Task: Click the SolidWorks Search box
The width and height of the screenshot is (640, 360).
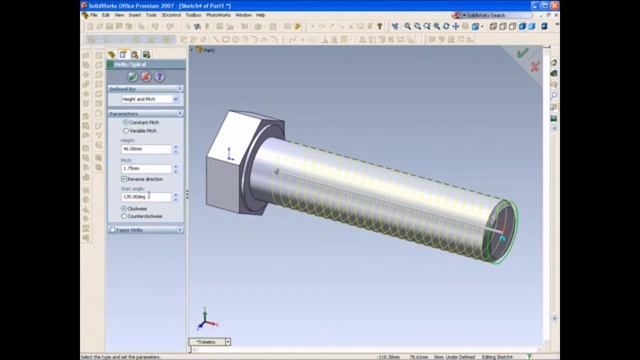Action: pyautogui.click(x=499, y=15)
